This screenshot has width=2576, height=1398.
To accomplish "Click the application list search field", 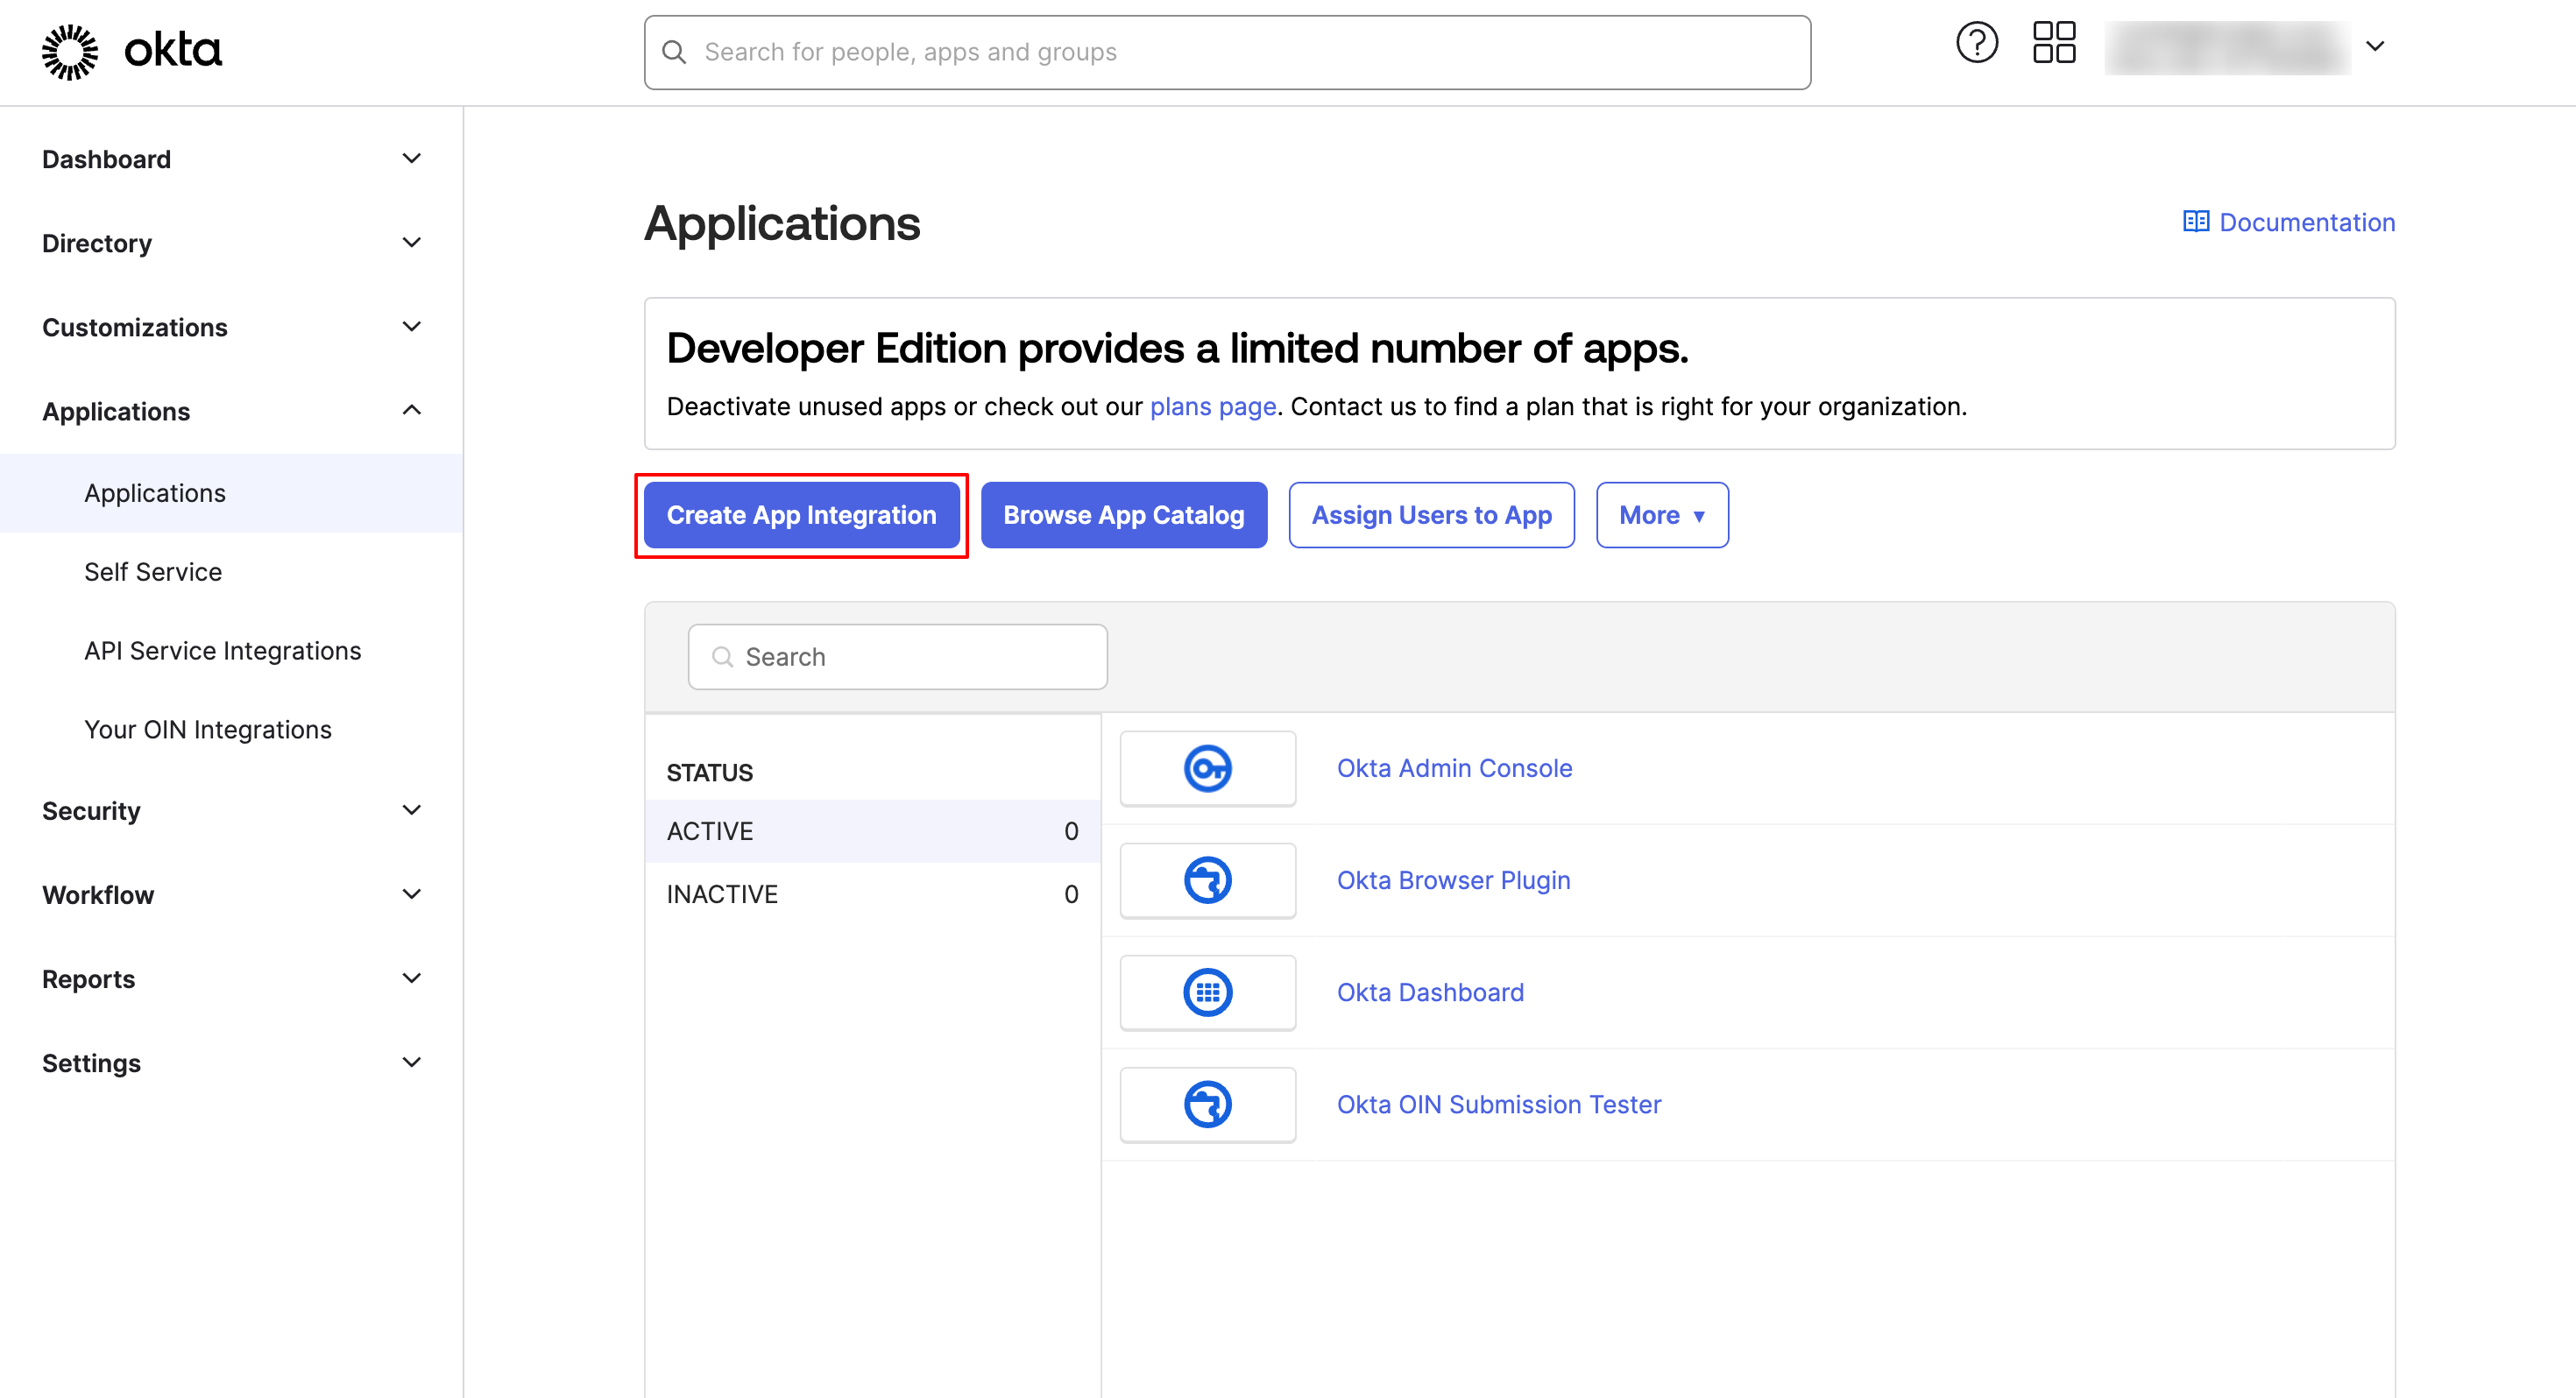I will pyautogui.click(x=897, y=656).
